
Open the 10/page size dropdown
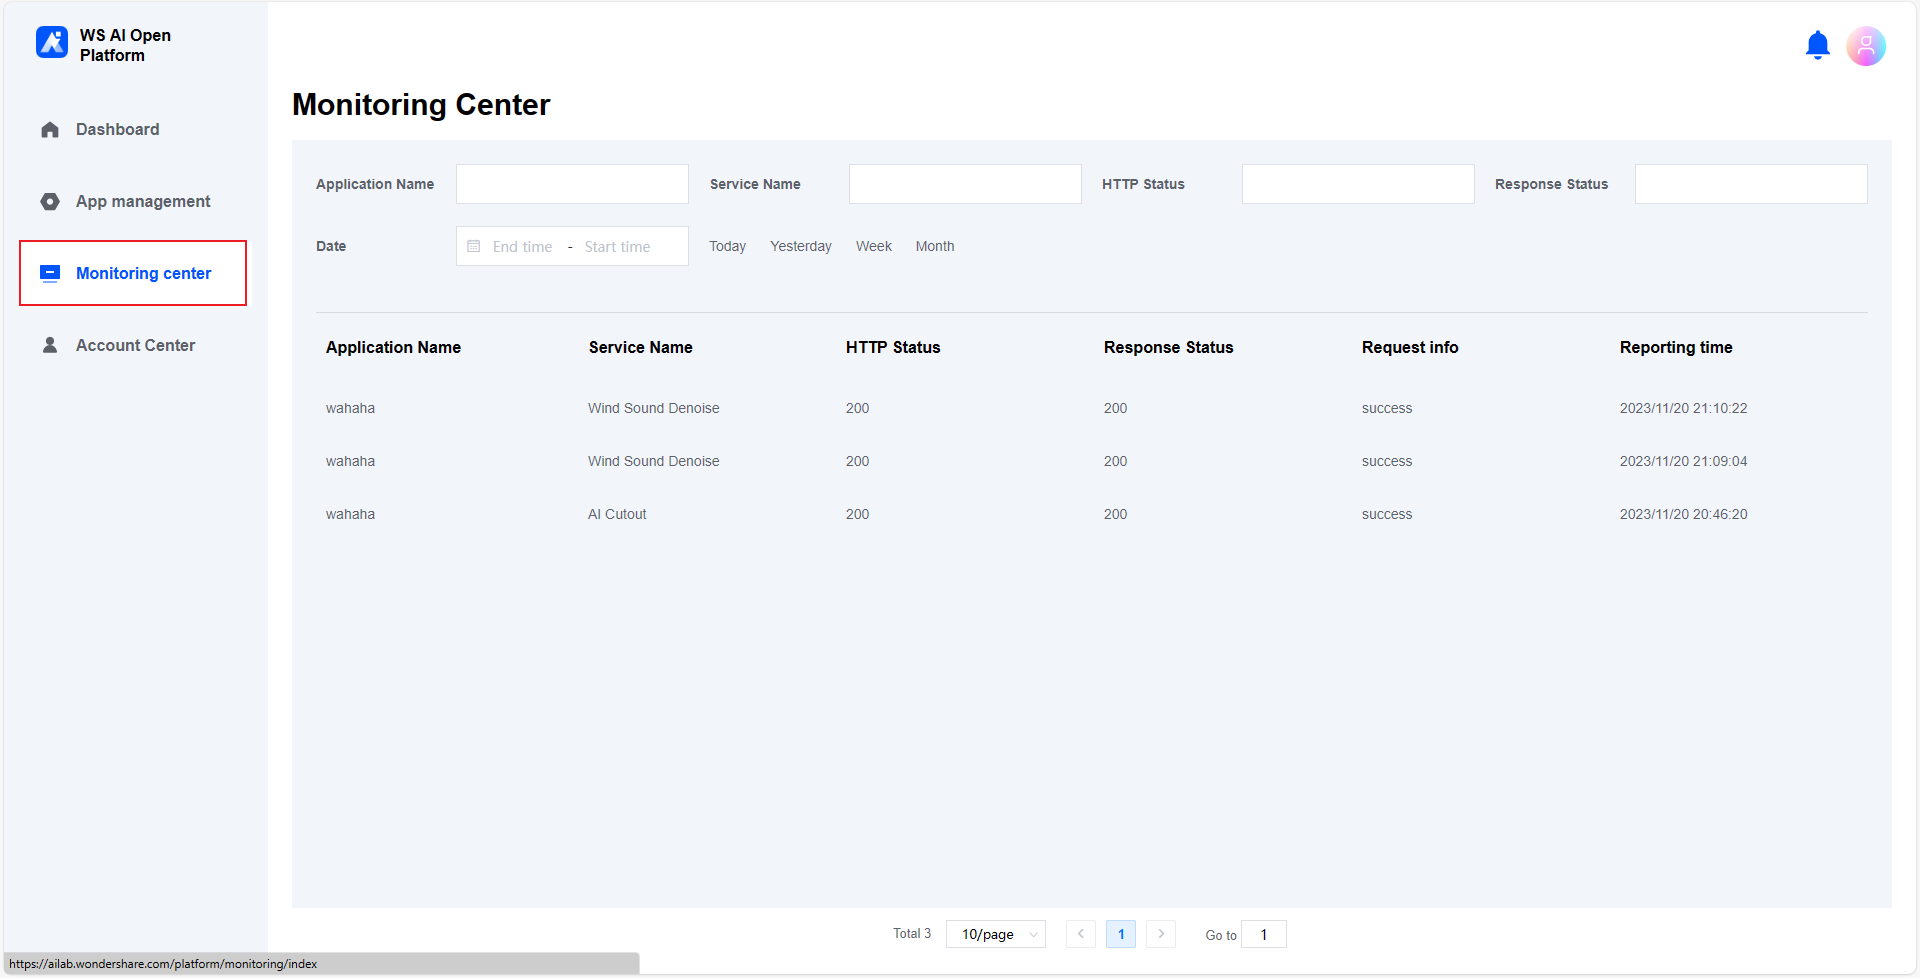point(996,934)
